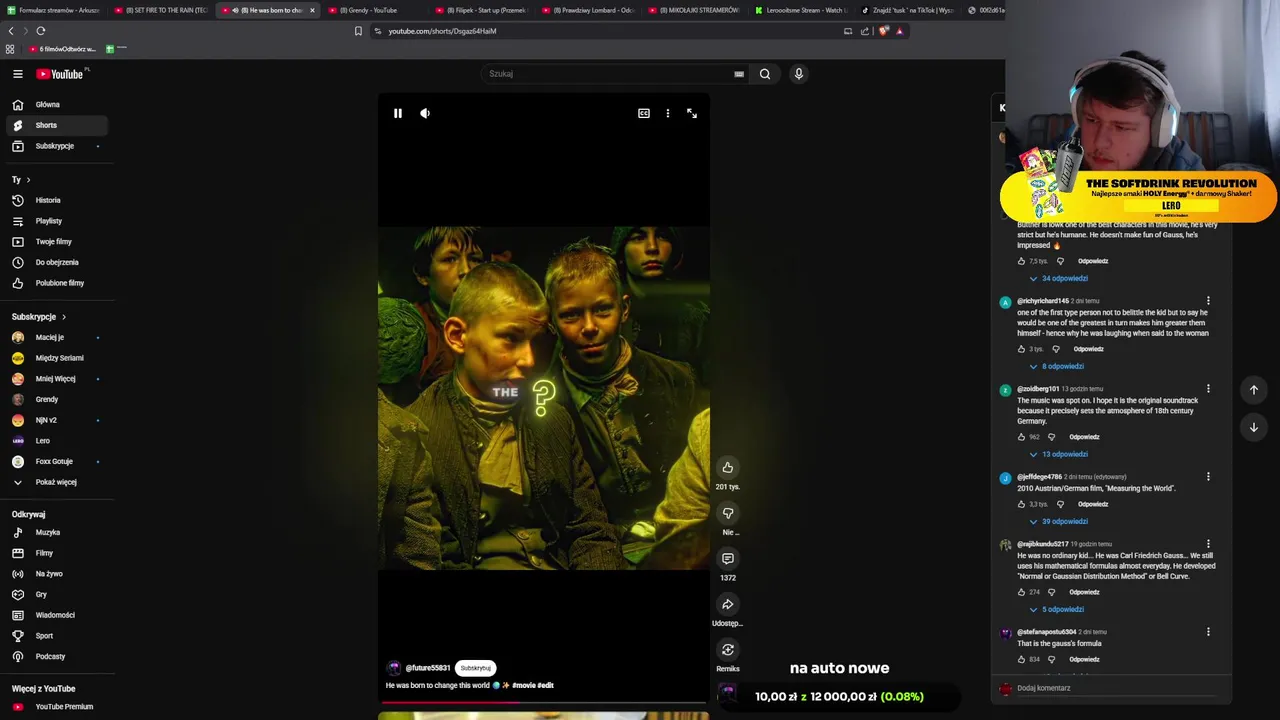Start voice search with microphone icon
Viewport: 1280px width, 720px height.
pyautogui.click(x=798, y=73)
